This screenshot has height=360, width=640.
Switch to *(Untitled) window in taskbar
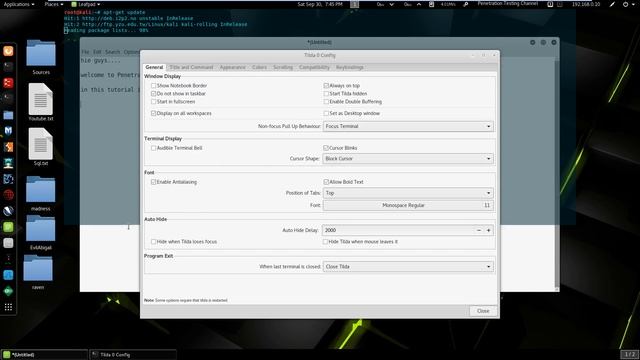coord(44,355)
